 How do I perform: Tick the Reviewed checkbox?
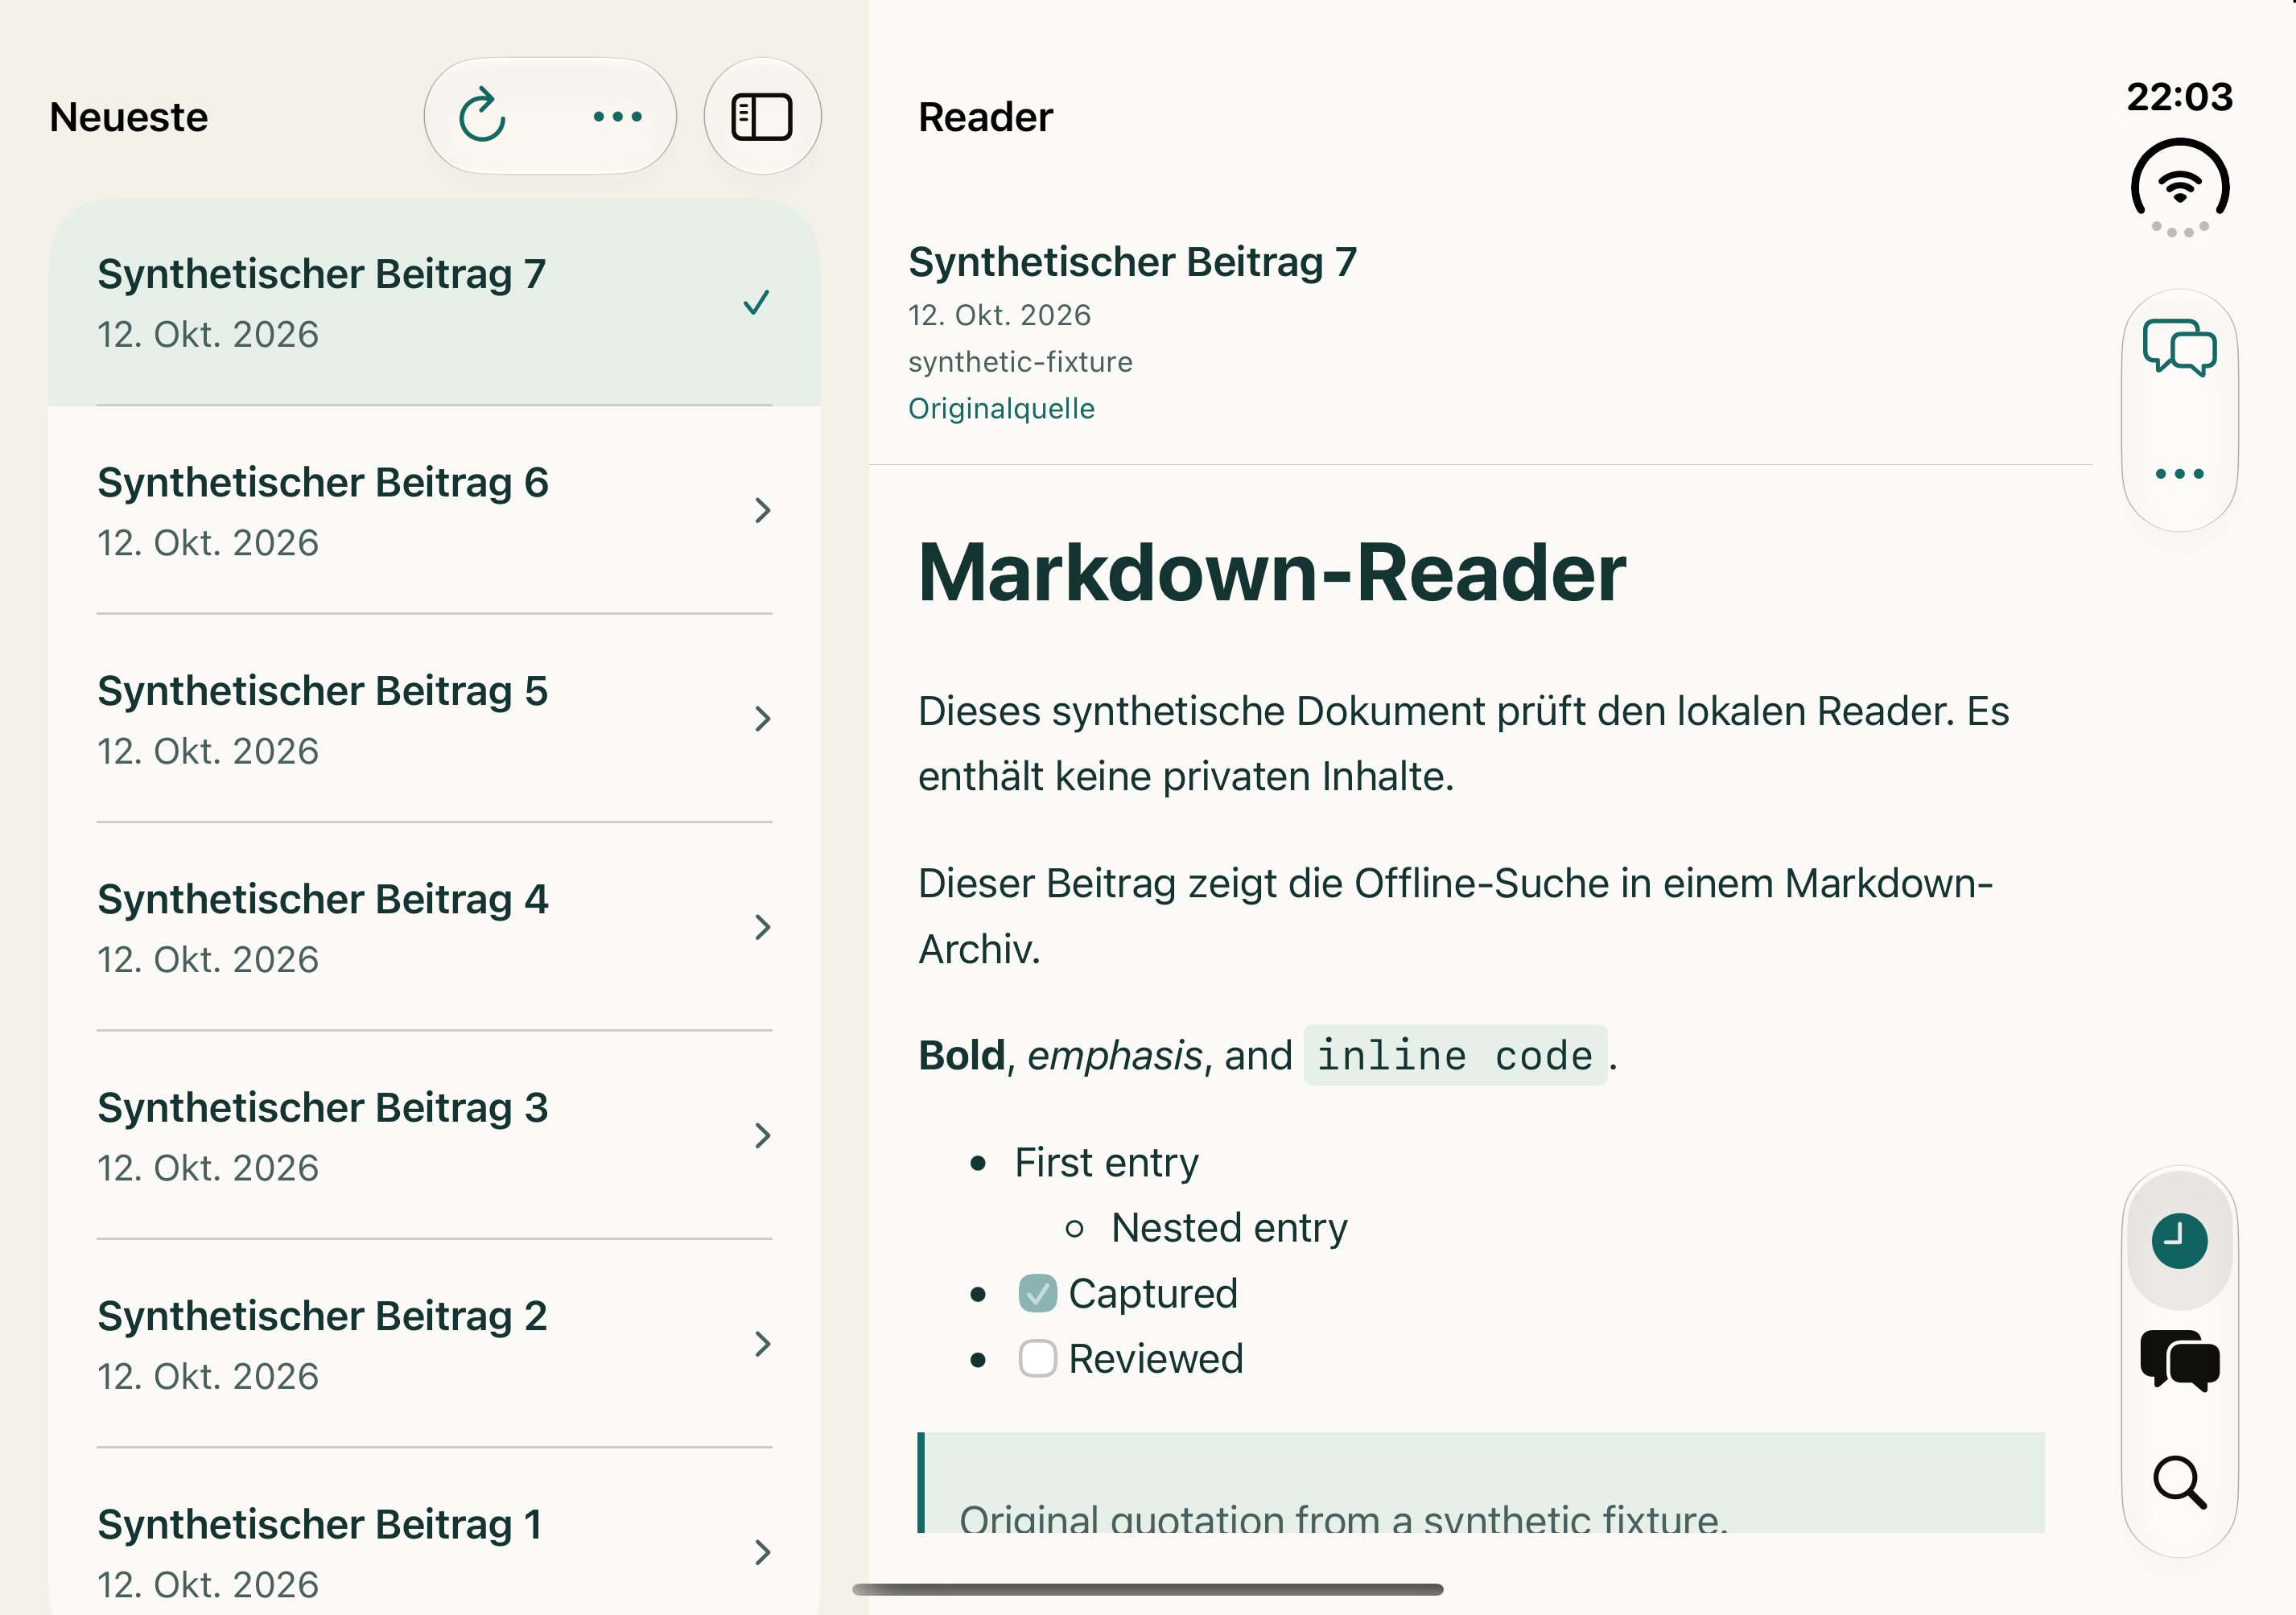[x=1037, y=1358]
